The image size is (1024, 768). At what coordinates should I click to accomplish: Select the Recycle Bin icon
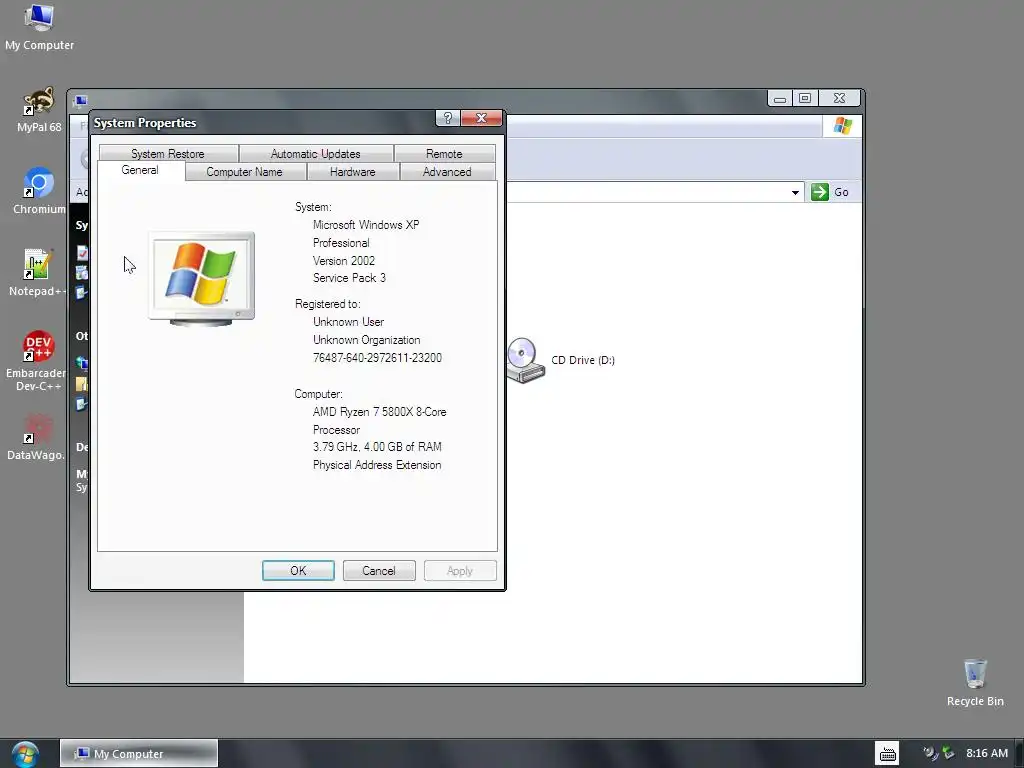975,682
